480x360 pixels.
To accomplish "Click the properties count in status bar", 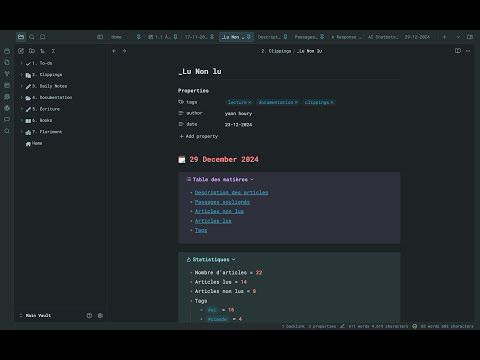I will click(322, 326).
